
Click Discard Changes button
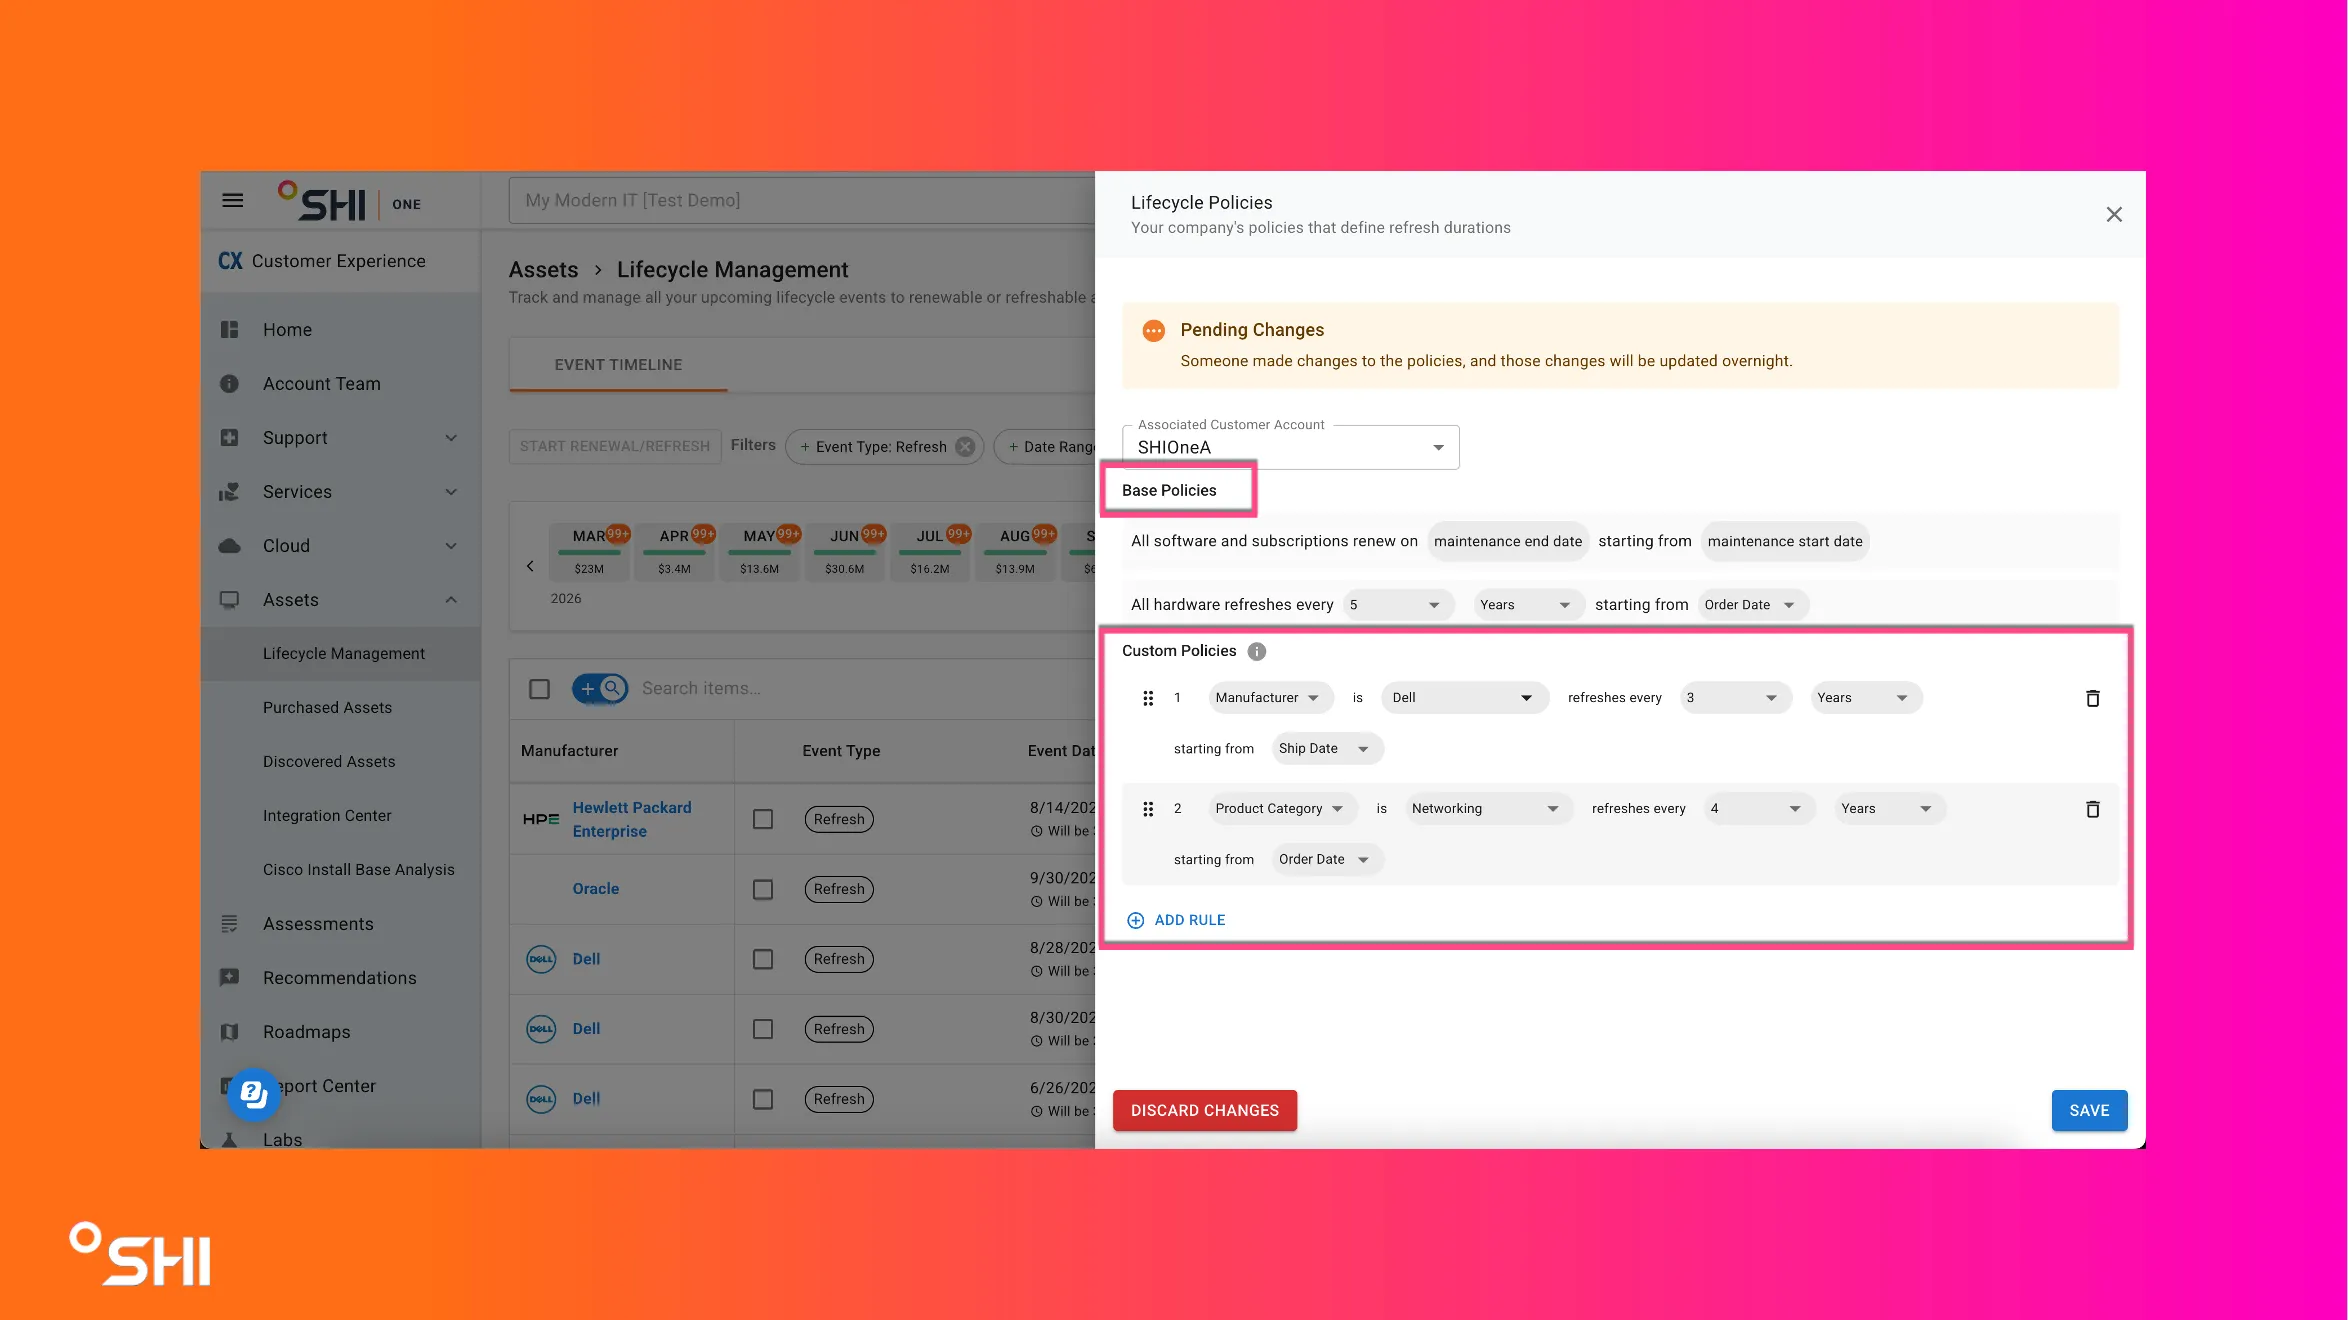tap(1204, 1111)
